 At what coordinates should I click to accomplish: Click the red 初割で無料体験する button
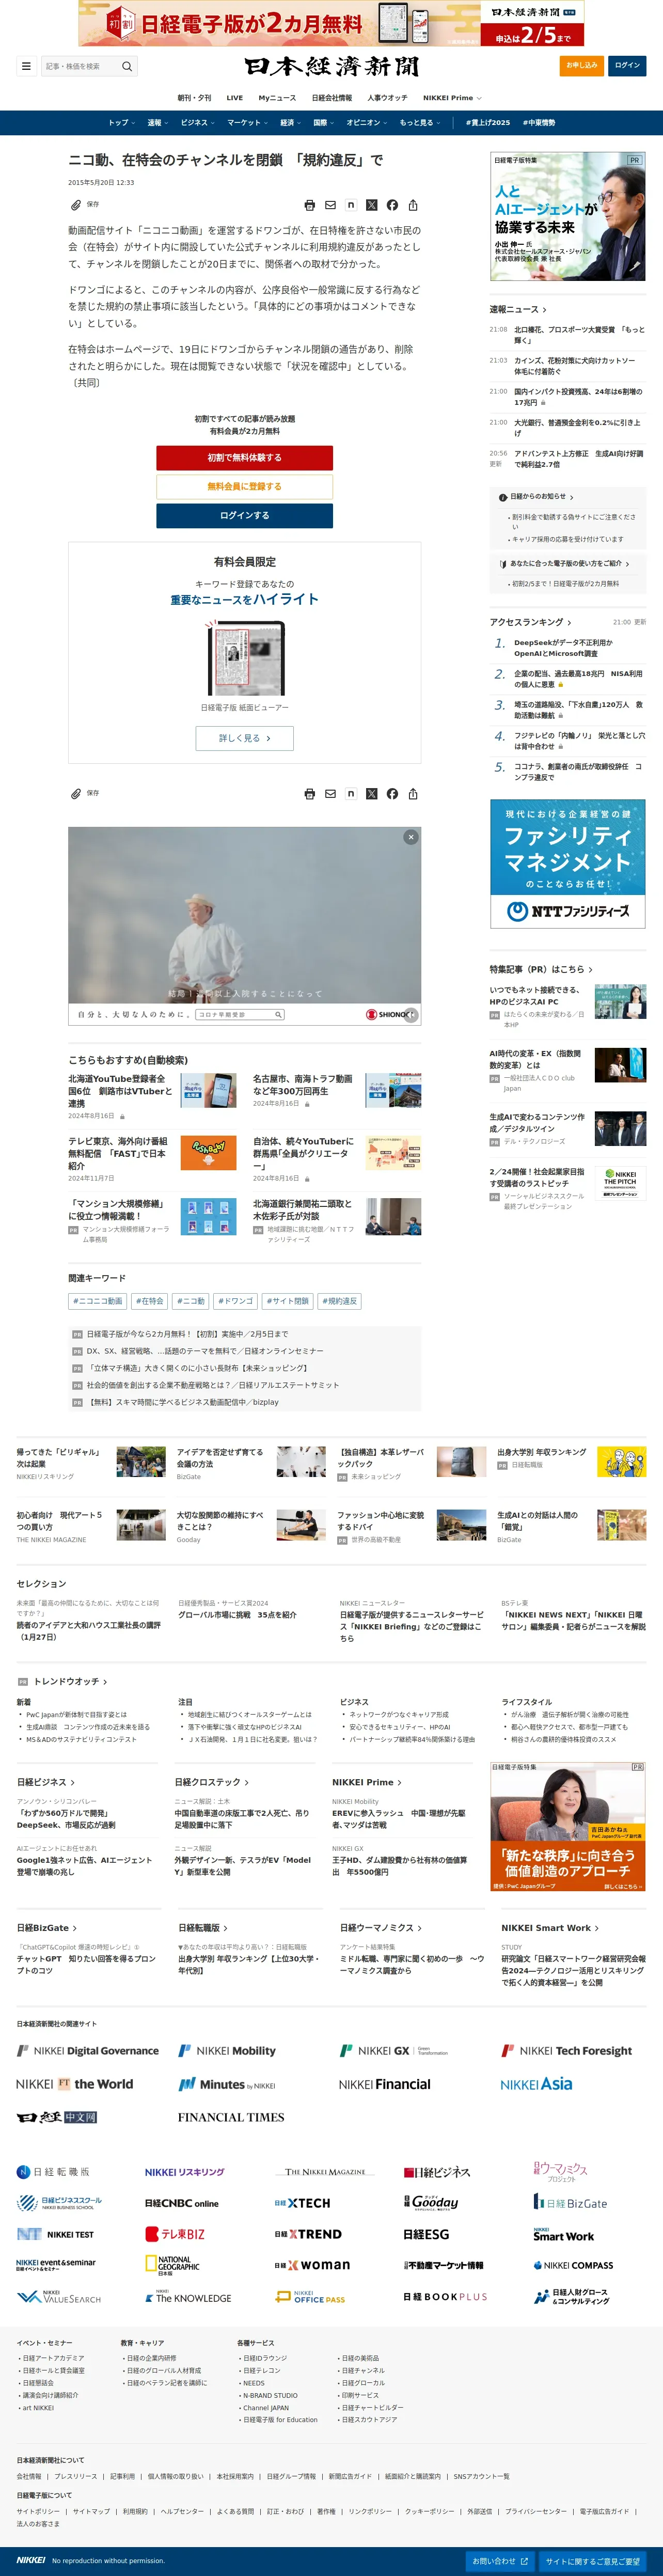coord(244,458)
